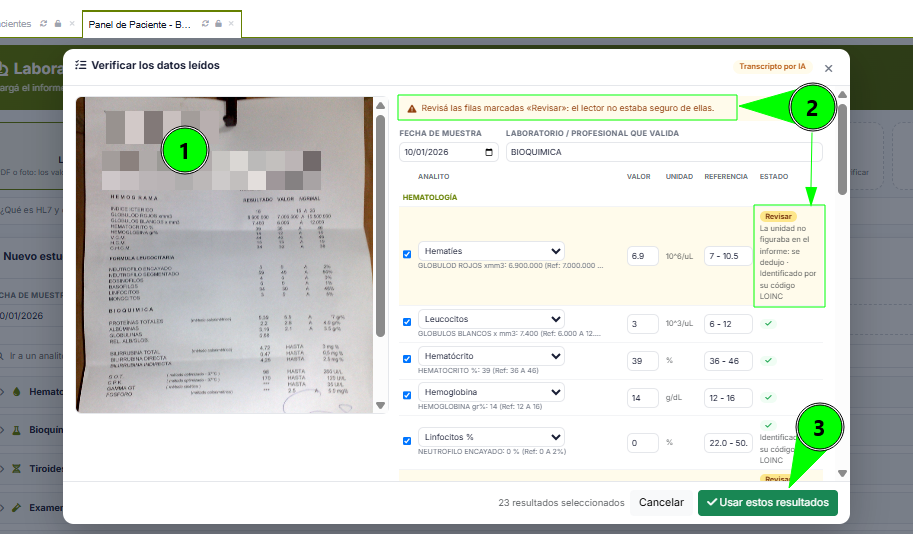Click the Cancelar button
This screenshot has width=913, height=534.
coord(661,503)
